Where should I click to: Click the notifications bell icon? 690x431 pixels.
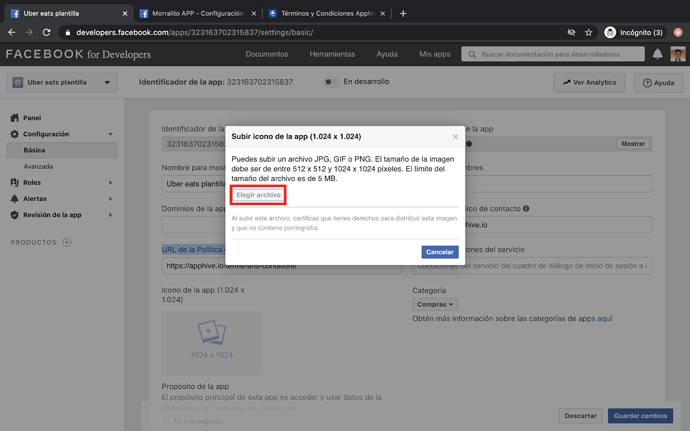[657, 54]
